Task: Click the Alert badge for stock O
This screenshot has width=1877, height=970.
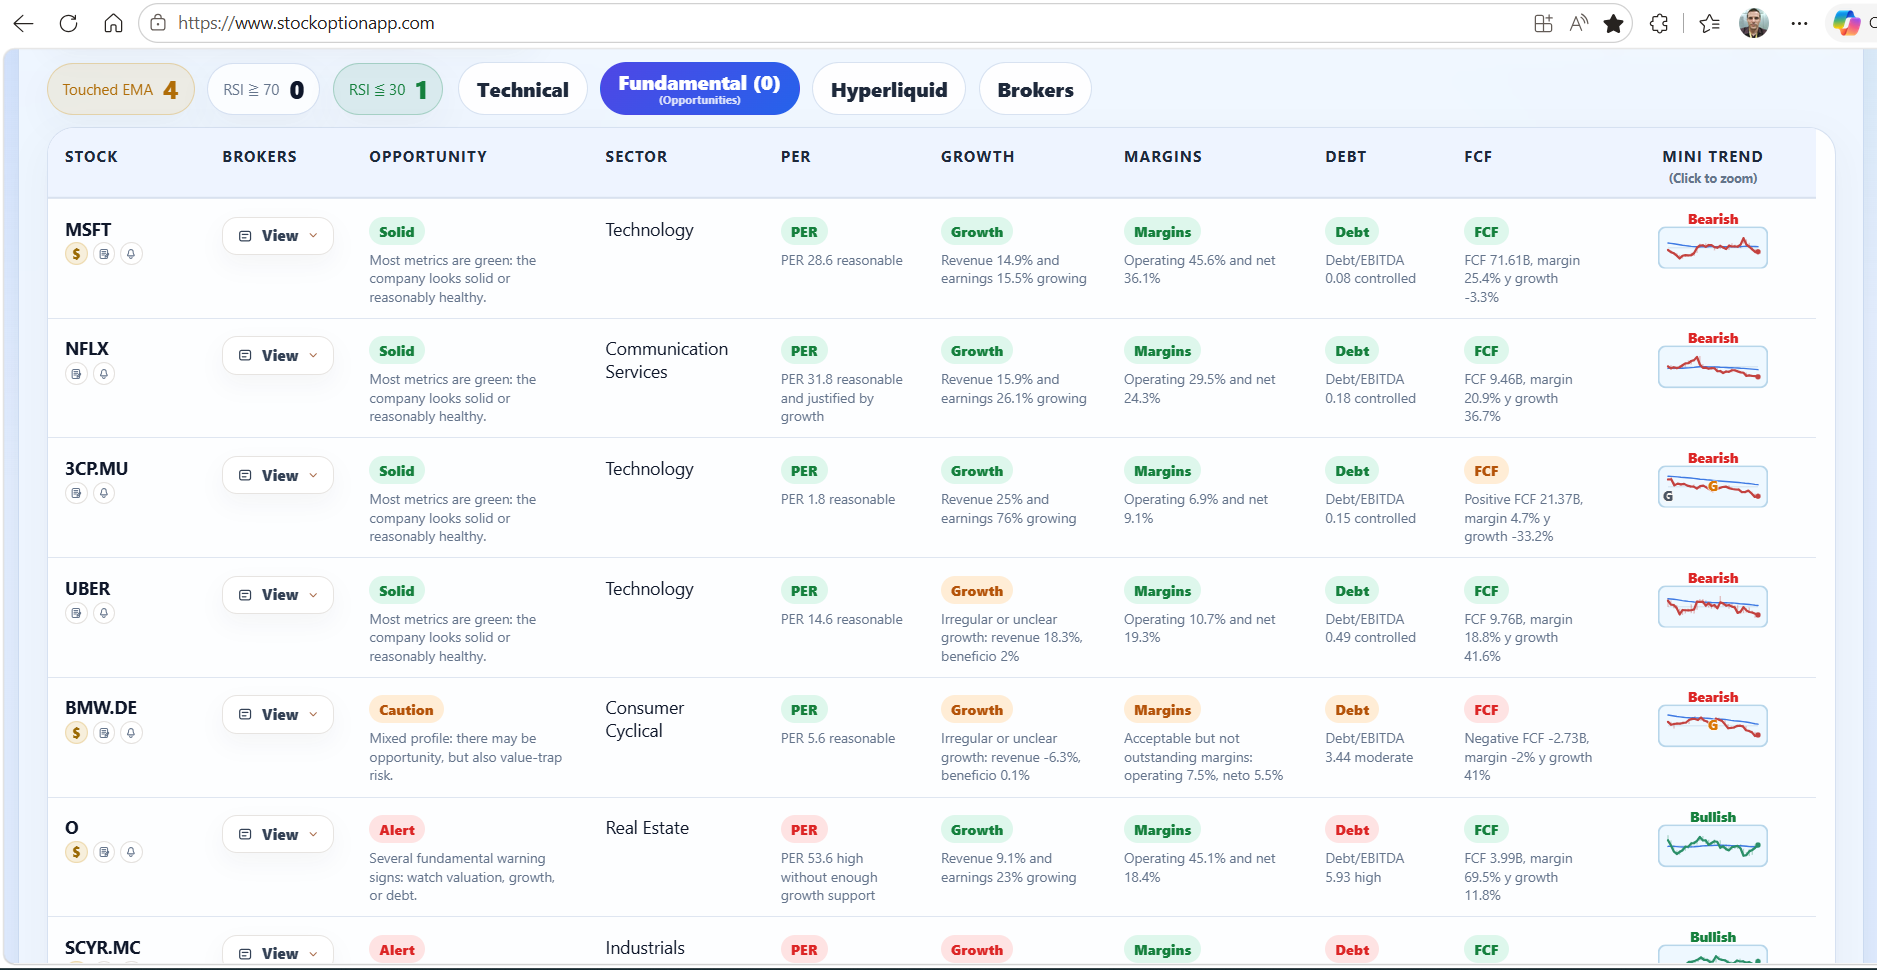Action: pos(397,830)
